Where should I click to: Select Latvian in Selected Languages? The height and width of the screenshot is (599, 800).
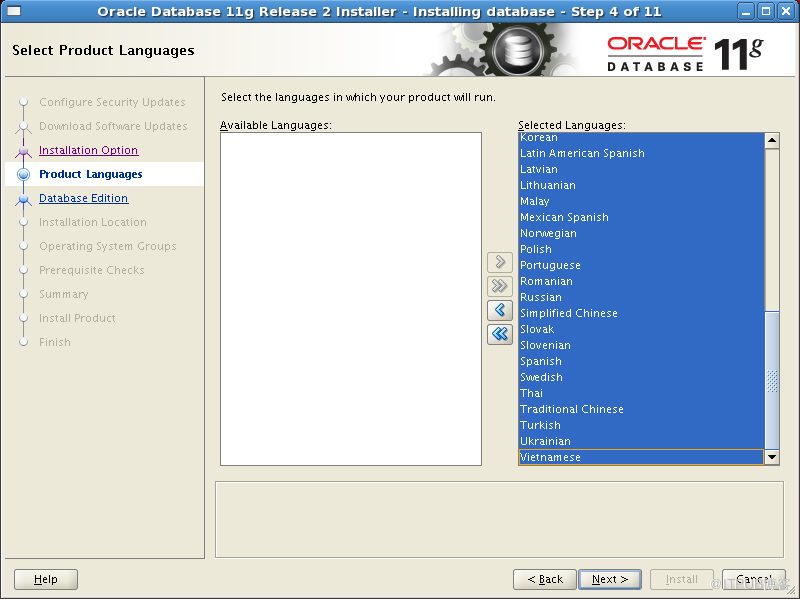point(641,169)
